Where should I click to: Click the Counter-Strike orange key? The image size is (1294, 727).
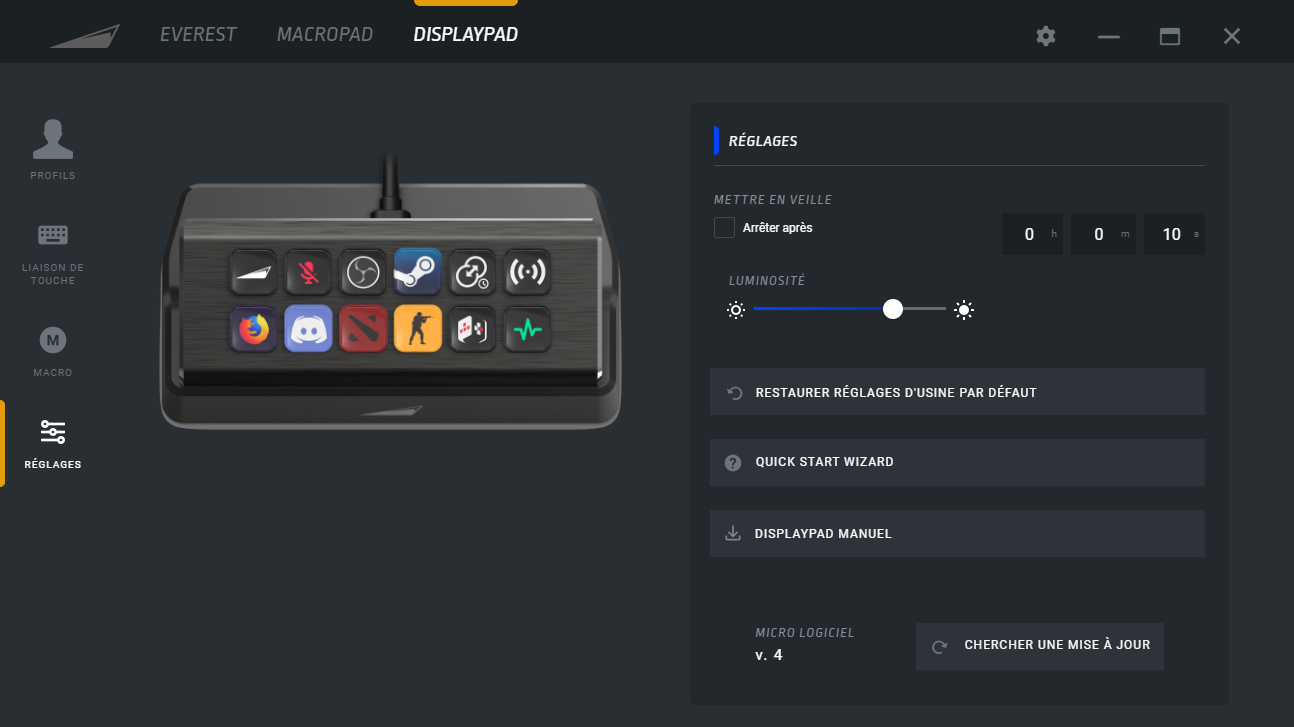(x=417, y=329)
